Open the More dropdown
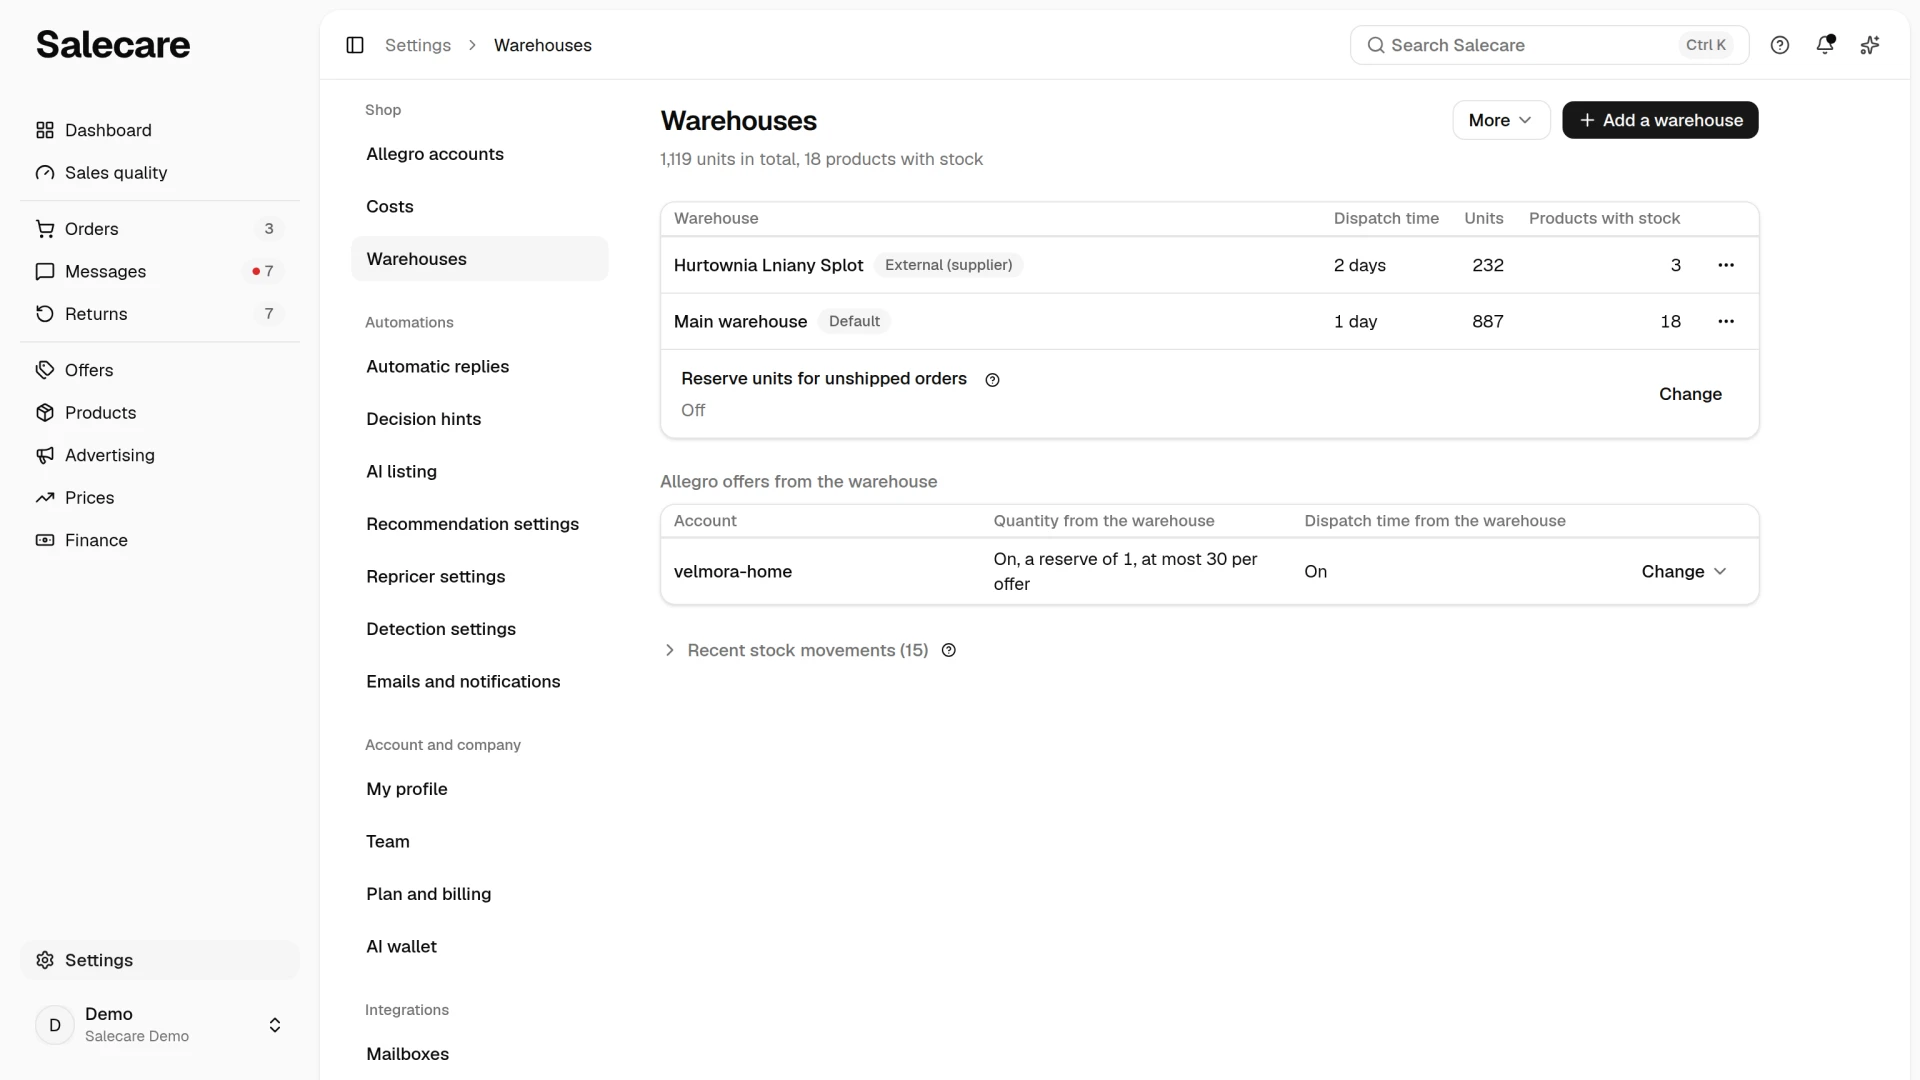 1501,120
